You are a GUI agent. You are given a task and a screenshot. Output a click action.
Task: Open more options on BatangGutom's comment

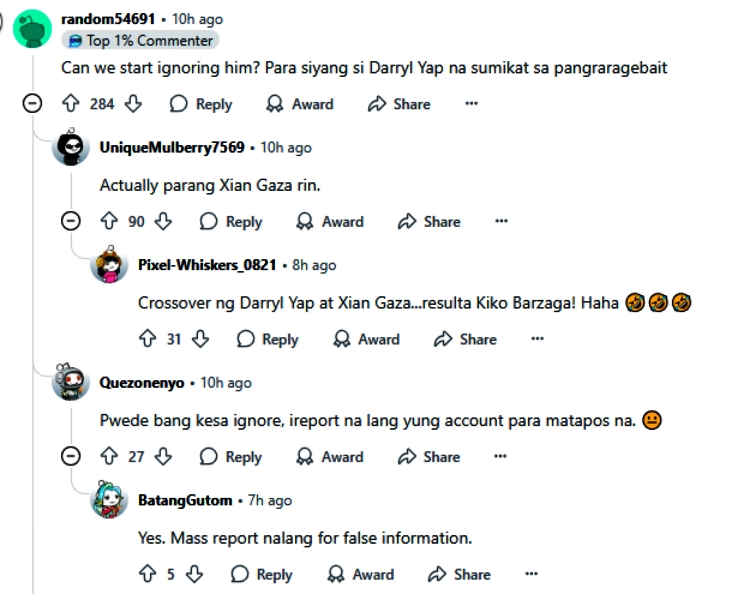click(532, 574)
